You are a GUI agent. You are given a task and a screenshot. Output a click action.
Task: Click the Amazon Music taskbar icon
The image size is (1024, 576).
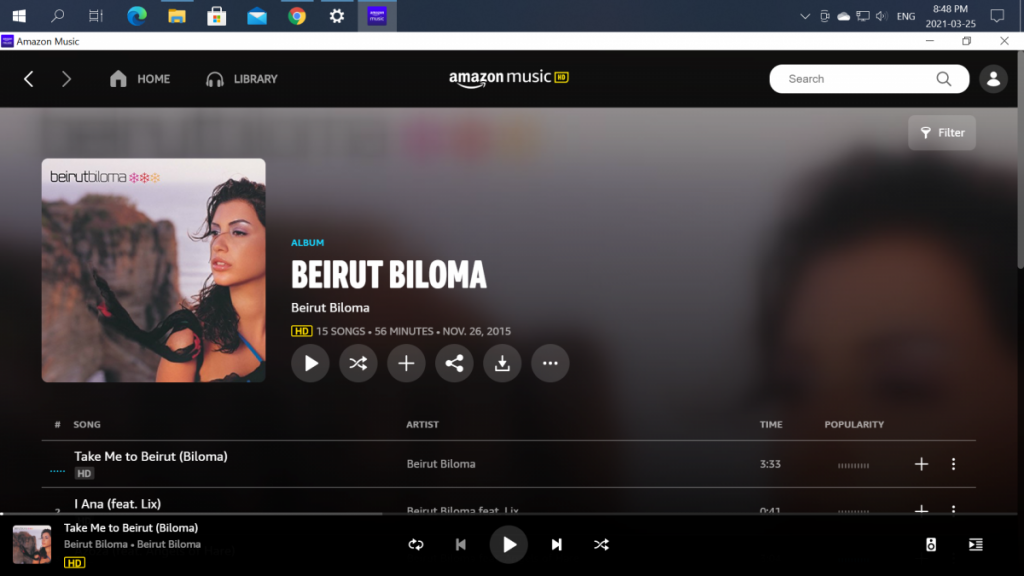(377, 16)
